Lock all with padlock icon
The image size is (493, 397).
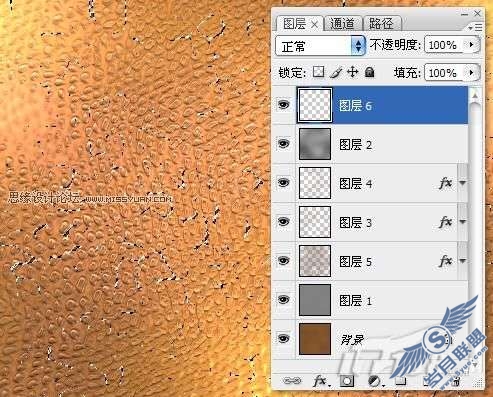point(369,72)
